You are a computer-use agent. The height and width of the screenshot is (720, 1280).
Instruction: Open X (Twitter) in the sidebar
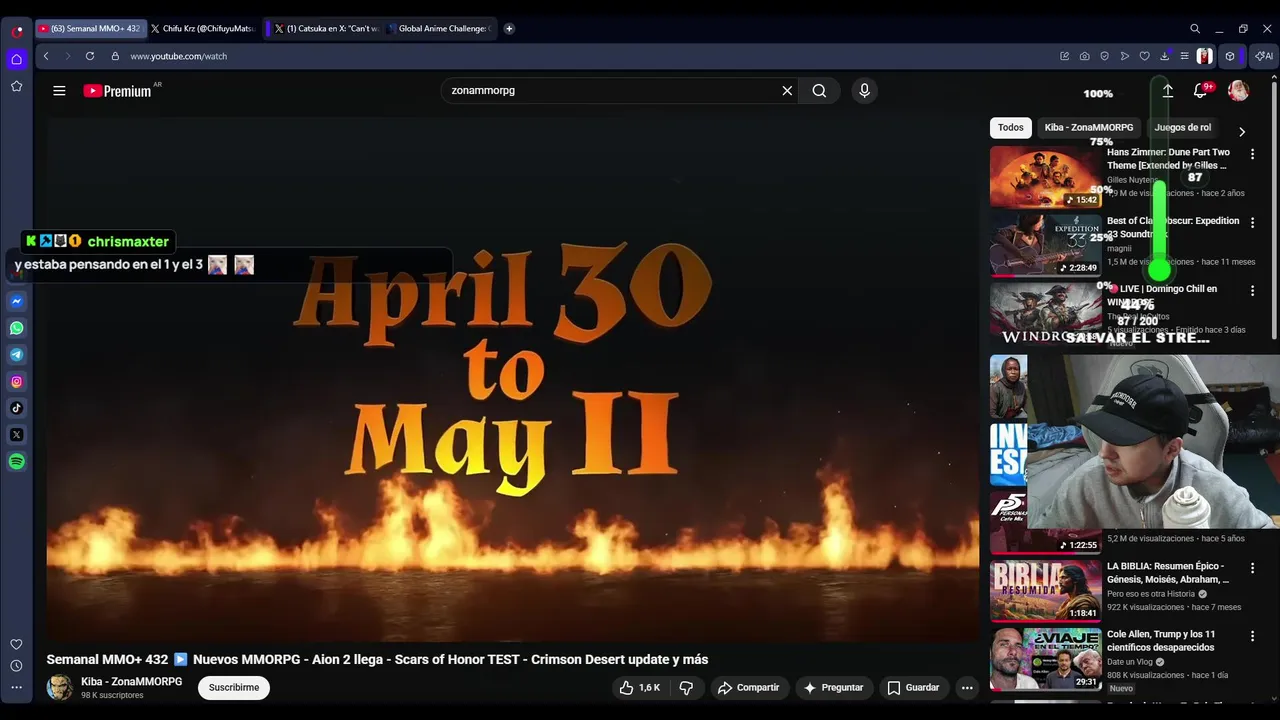[x=17, y=435]
